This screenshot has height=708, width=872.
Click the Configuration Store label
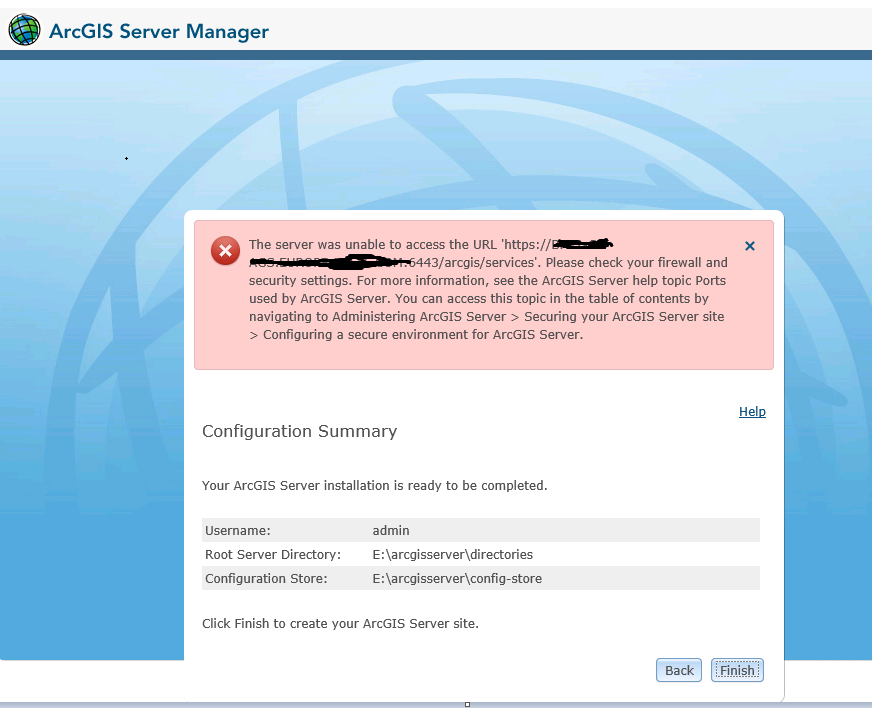click(x=266, y=578)
